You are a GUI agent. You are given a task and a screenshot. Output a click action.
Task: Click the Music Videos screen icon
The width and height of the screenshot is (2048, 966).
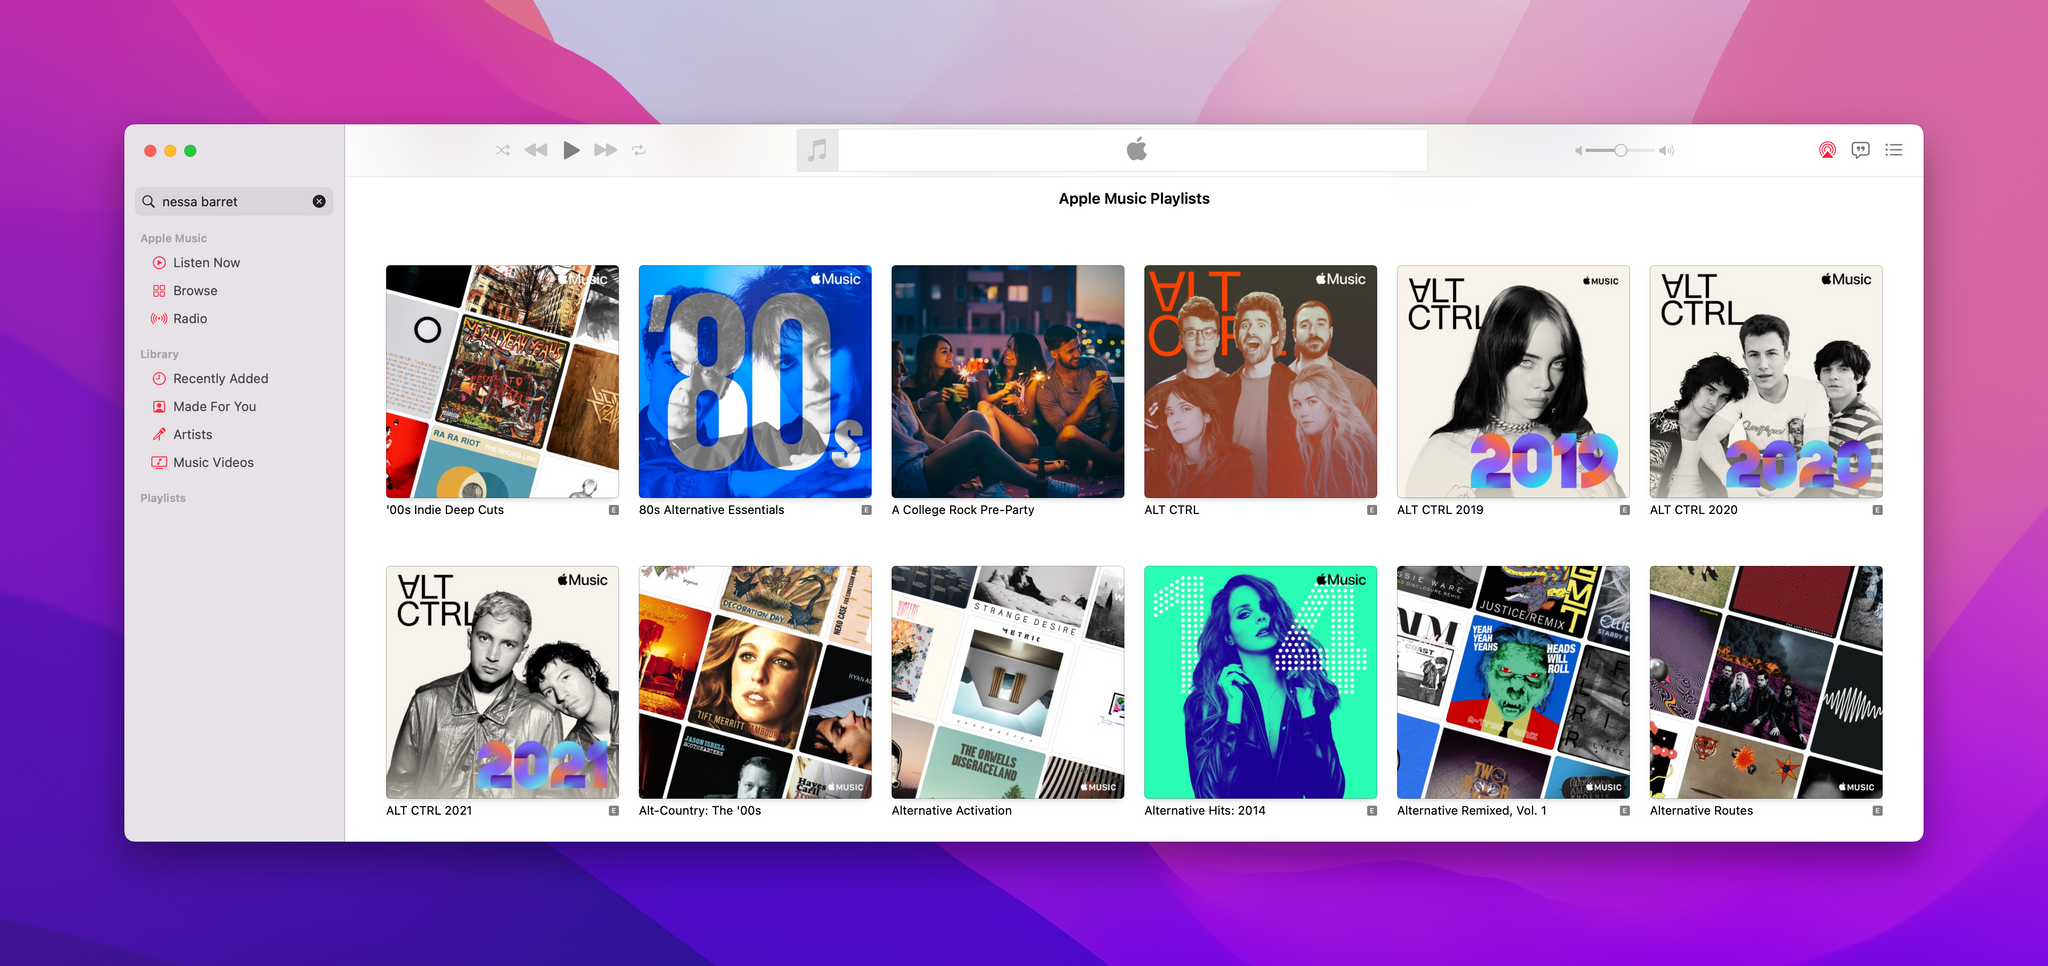[x=159, y=463]
